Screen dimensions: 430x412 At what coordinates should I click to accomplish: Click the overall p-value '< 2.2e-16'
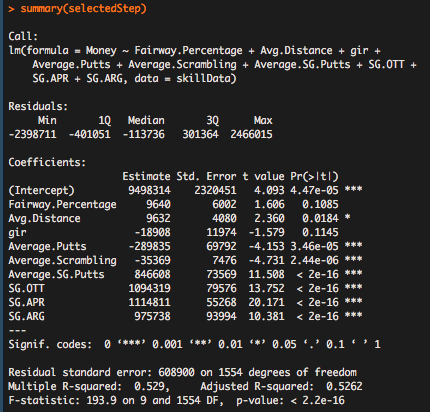coord(317,400)
